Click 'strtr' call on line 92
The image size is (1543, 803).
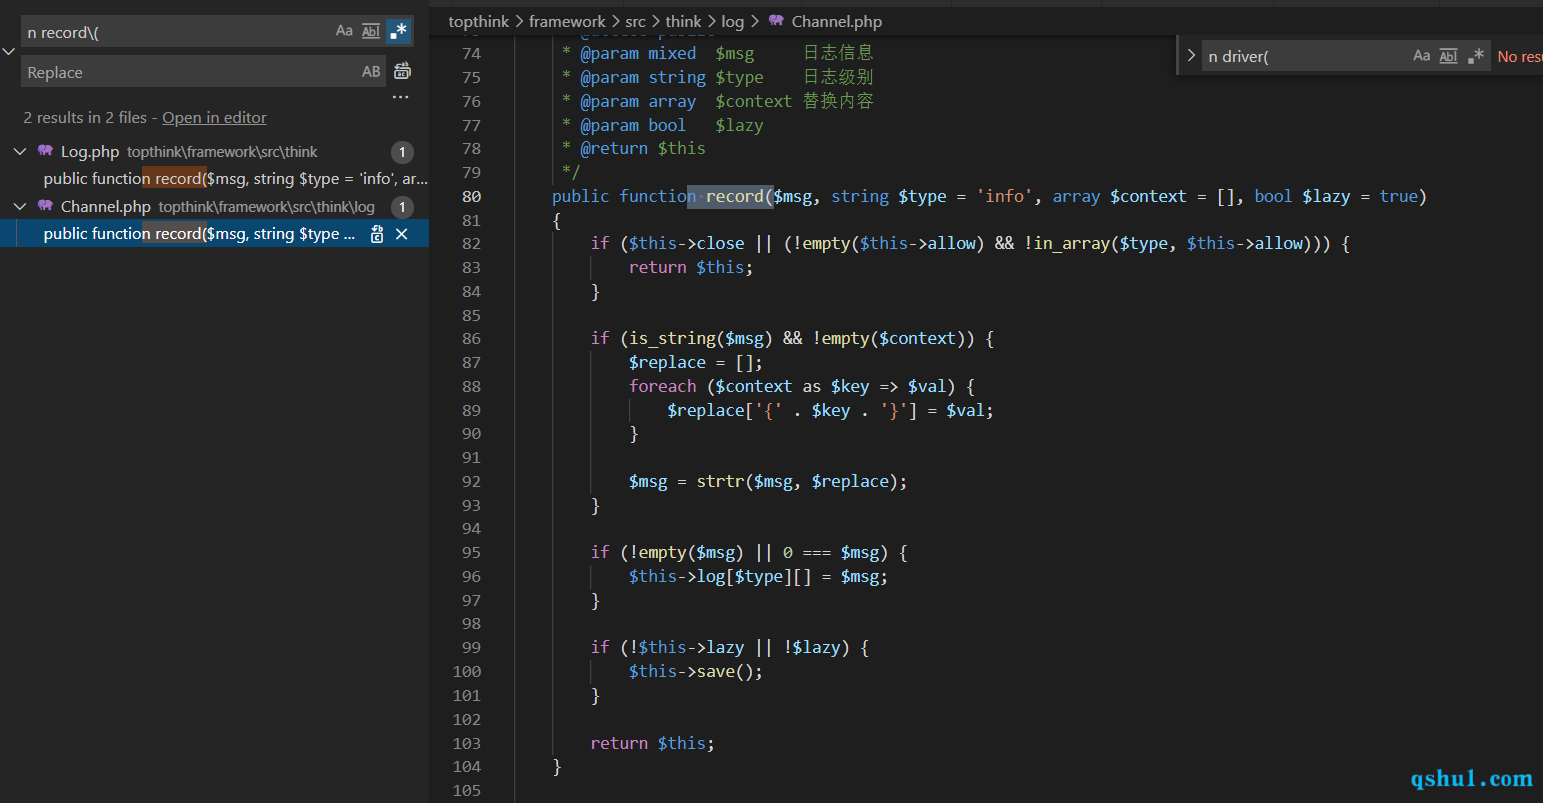coord(720,481)
